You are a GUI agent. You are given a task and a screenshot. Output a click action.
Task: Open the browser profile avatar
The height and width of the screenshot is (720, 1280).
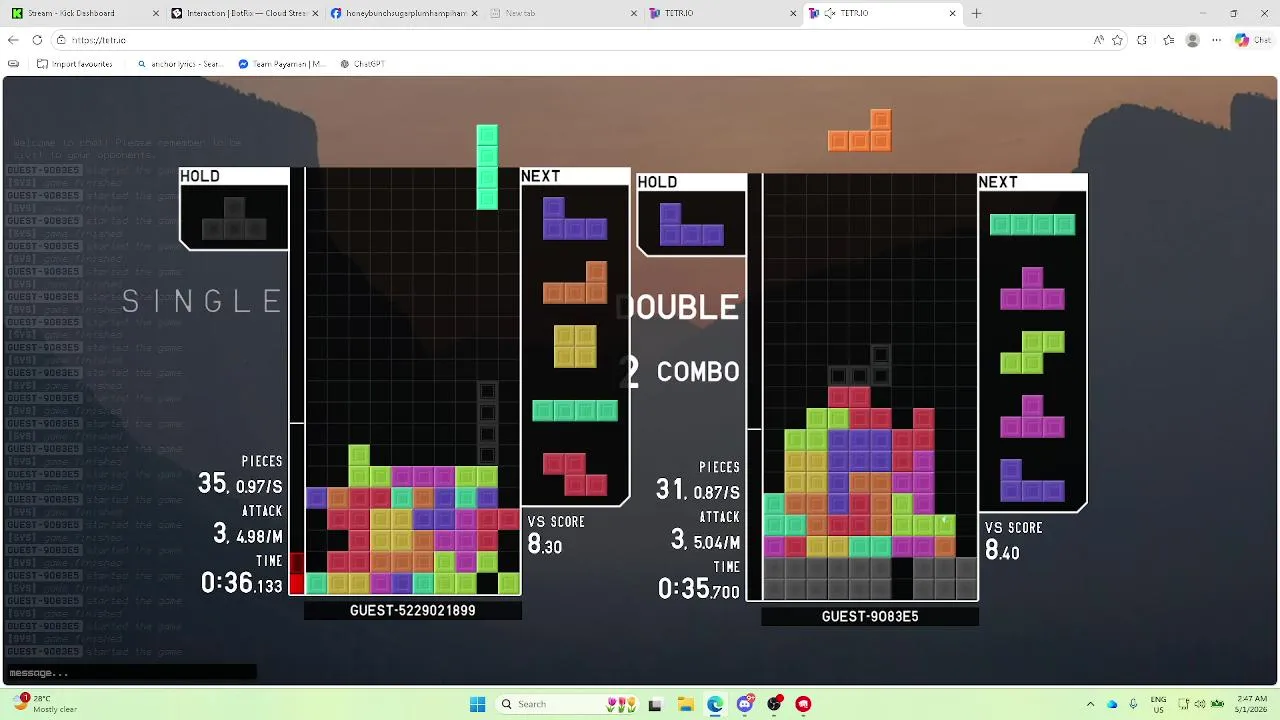click(x=1192, y=40)
